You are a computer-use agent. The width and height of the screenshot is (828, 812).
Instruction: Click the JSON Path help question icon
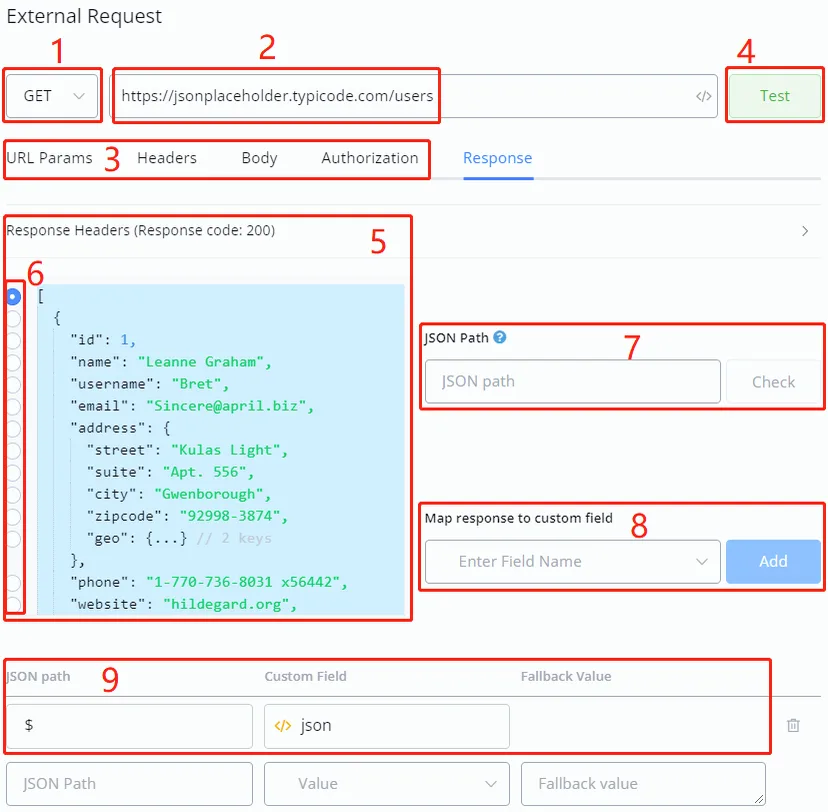(500, 337)
